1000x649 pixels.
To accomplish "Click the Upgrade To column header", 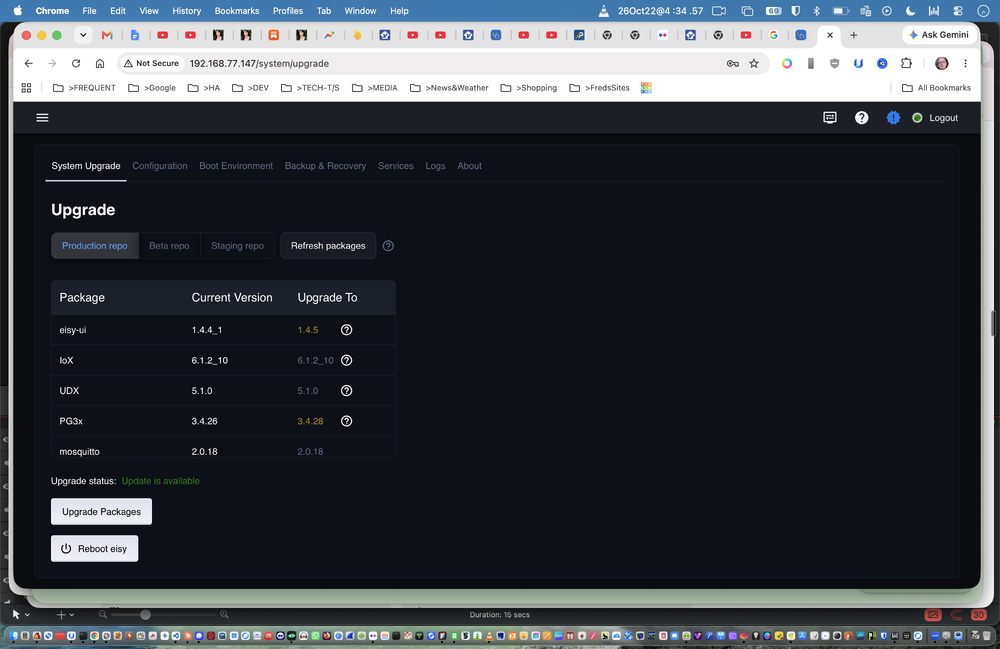I will coord(327,298).
